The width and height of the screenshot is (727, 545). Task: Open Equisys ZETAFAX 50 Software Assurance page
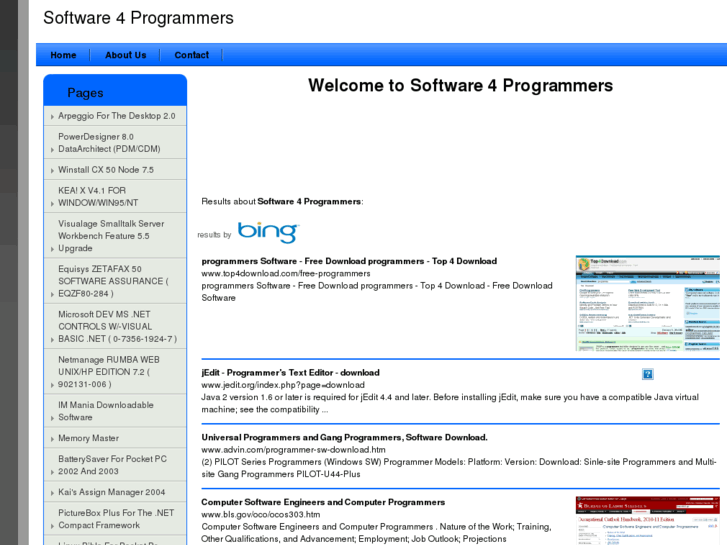pos(114,281)
